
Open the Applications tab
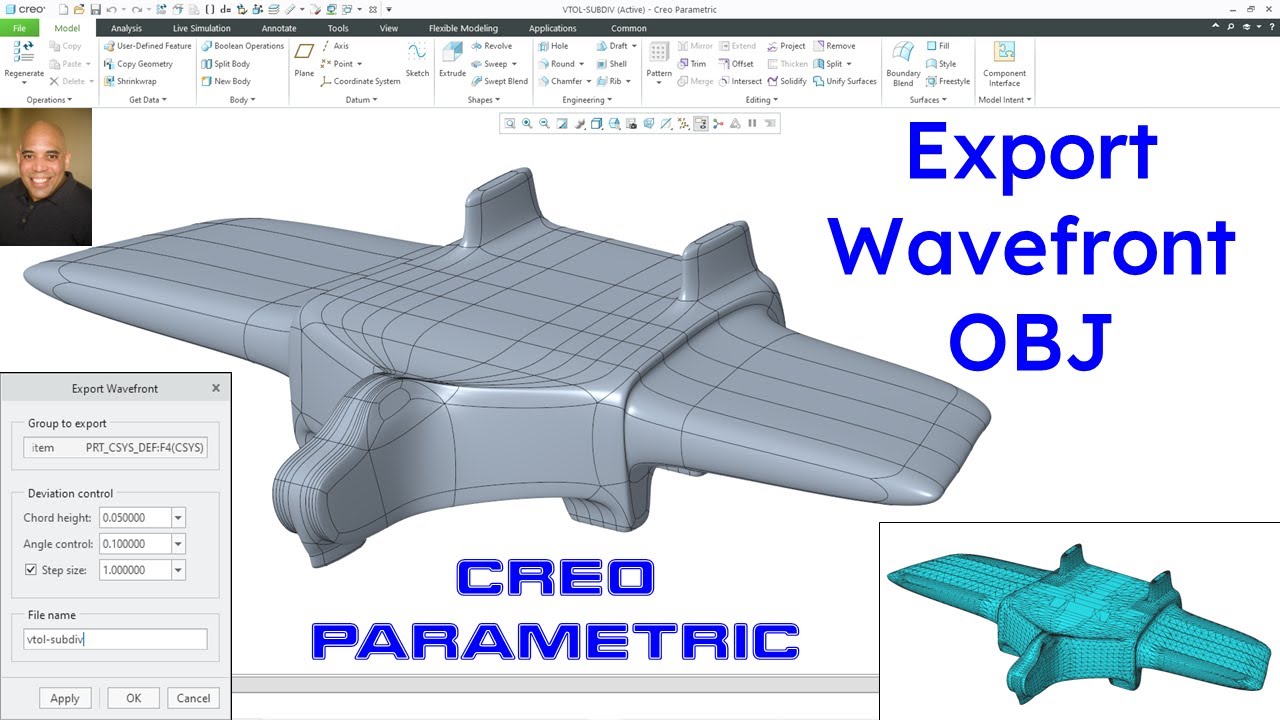coord(553,28)
